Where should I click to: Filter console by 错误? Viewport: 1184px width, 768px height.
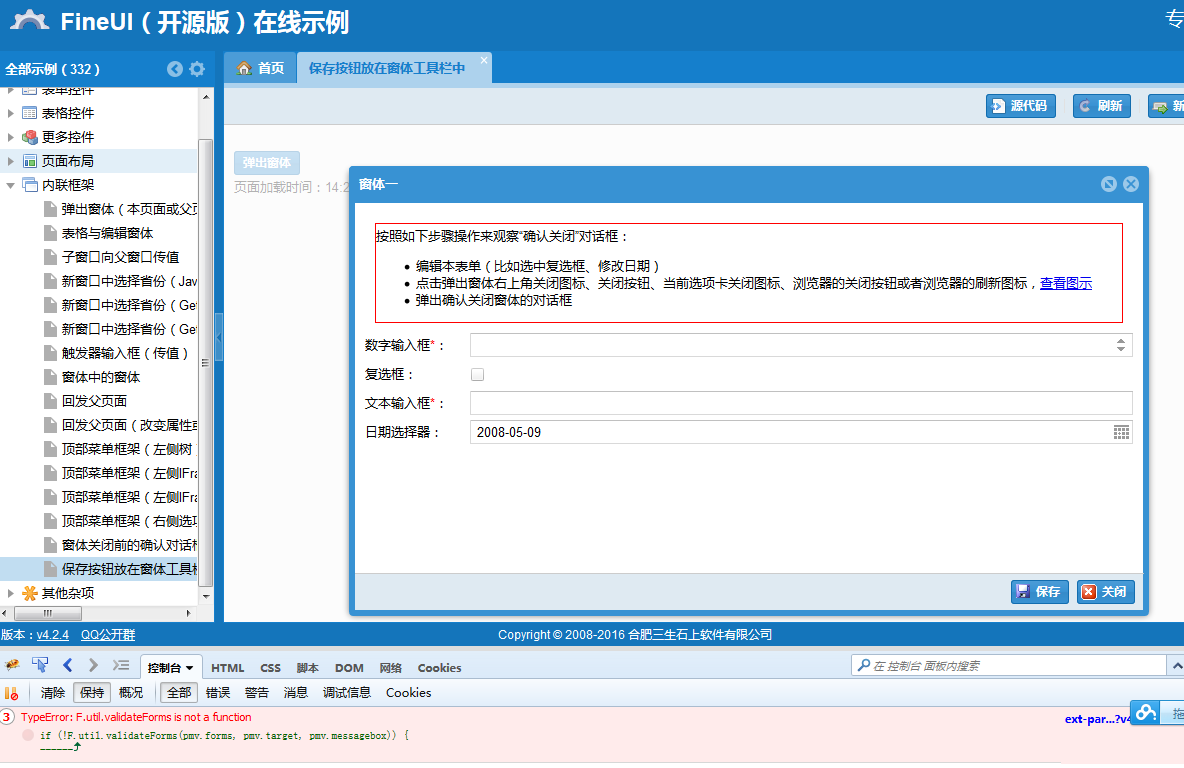(218, 693)
